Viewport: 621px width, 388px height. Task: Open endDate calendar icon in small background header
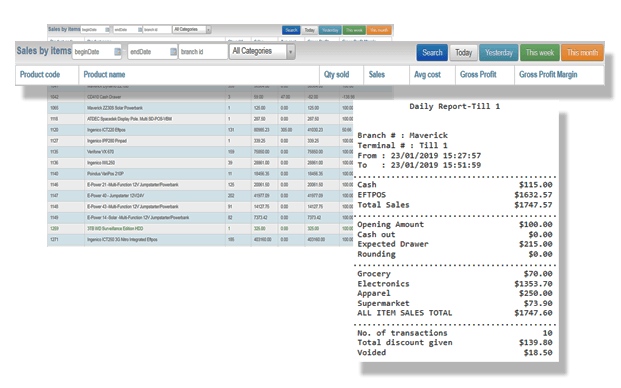[x=140, y=30]
